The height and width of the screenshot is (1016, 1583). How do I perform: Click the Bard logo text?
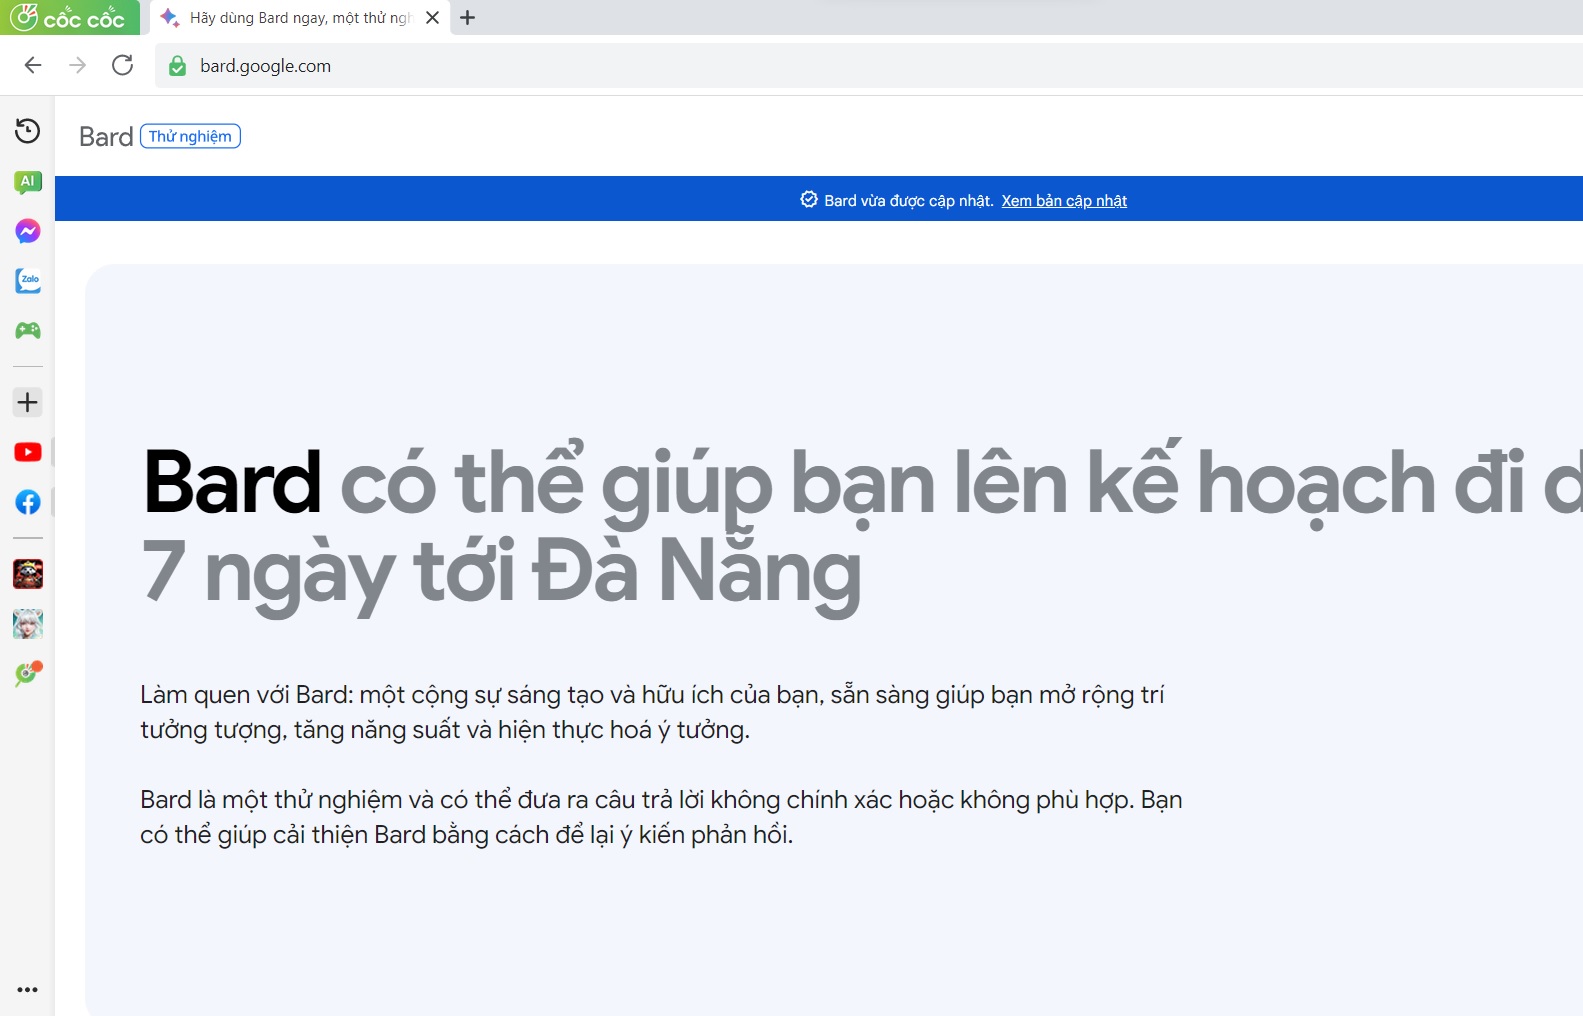(x=106, y=137)
